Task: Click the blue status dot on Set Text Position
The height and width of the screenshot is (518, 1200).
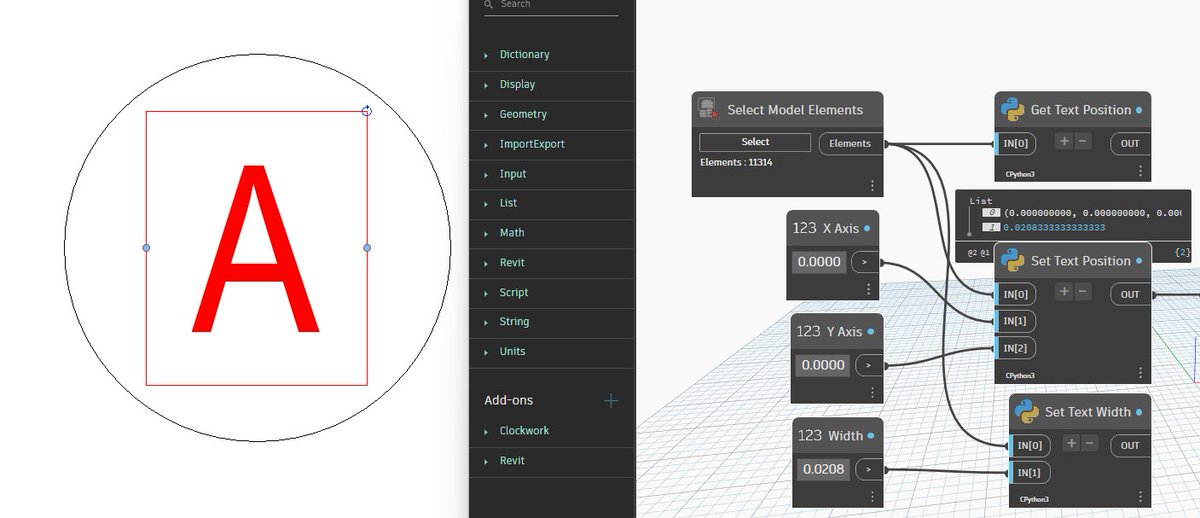Action: click(1139, 260)
